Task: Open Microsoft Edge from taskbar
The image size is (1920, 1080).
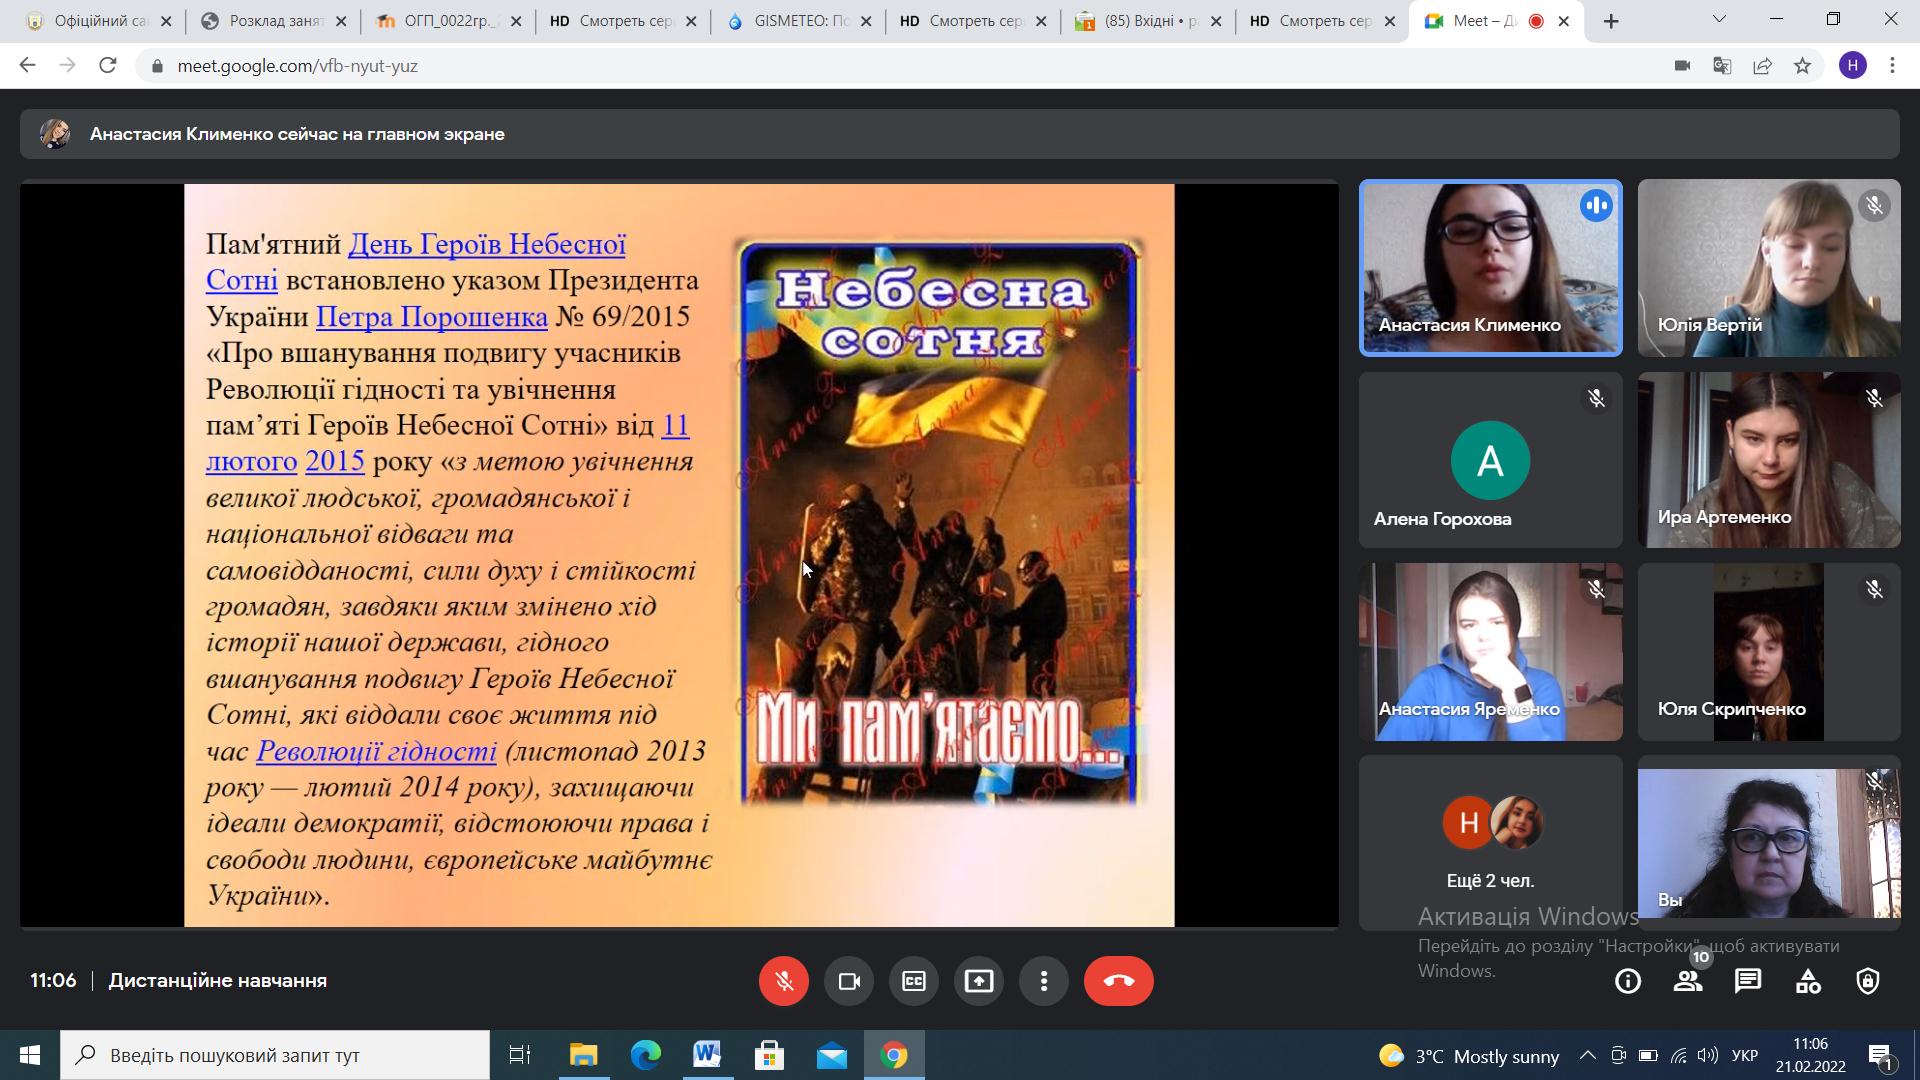Action: click(645, 1055)
